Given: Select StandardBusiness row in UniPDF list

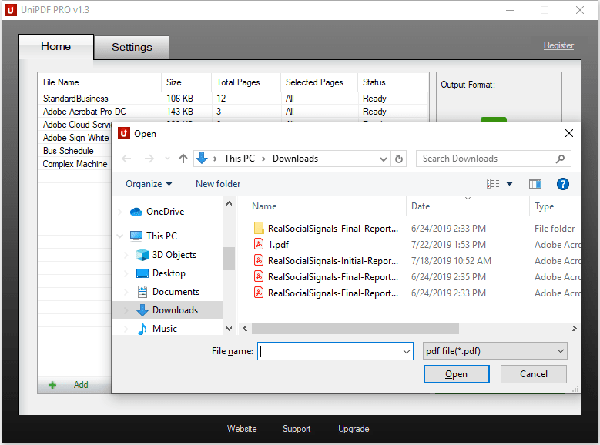Looking at the screenshot, I should (x=232, y=99).
